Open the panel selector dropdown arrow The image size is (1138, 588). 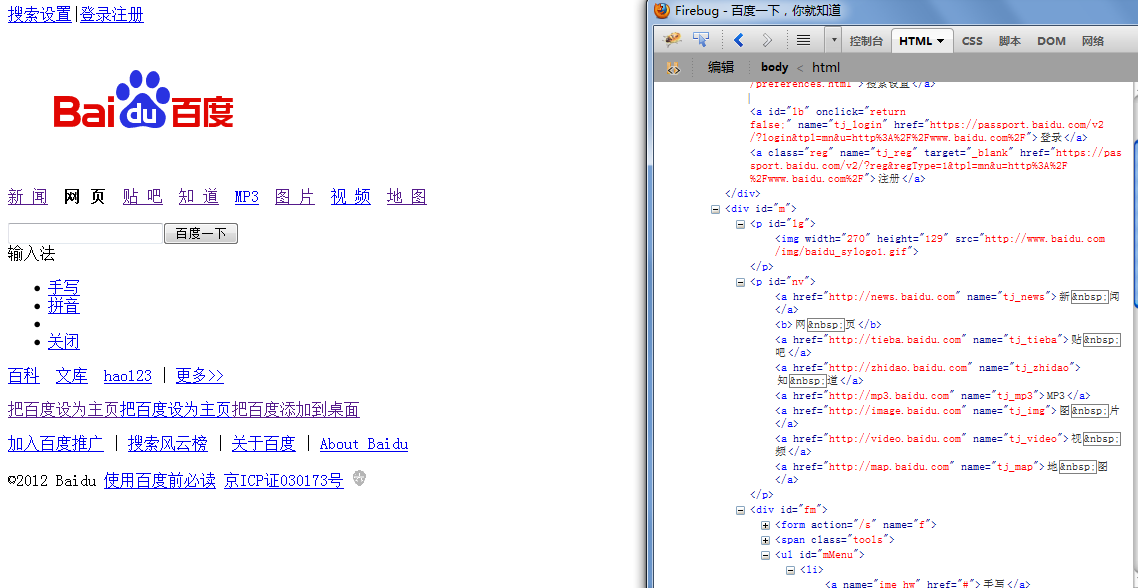coord(834,40)
